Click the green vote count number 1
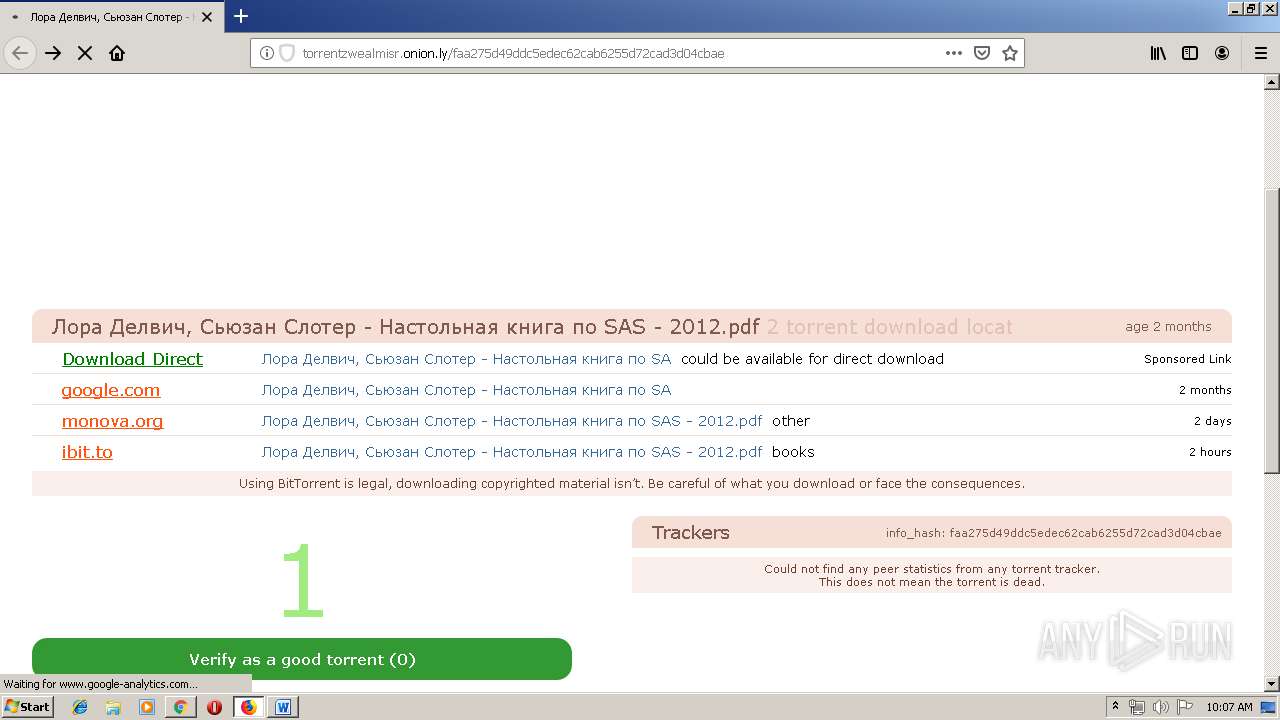Image resolution: width=1280 pixels, height=720 pixels. (302, 583)
